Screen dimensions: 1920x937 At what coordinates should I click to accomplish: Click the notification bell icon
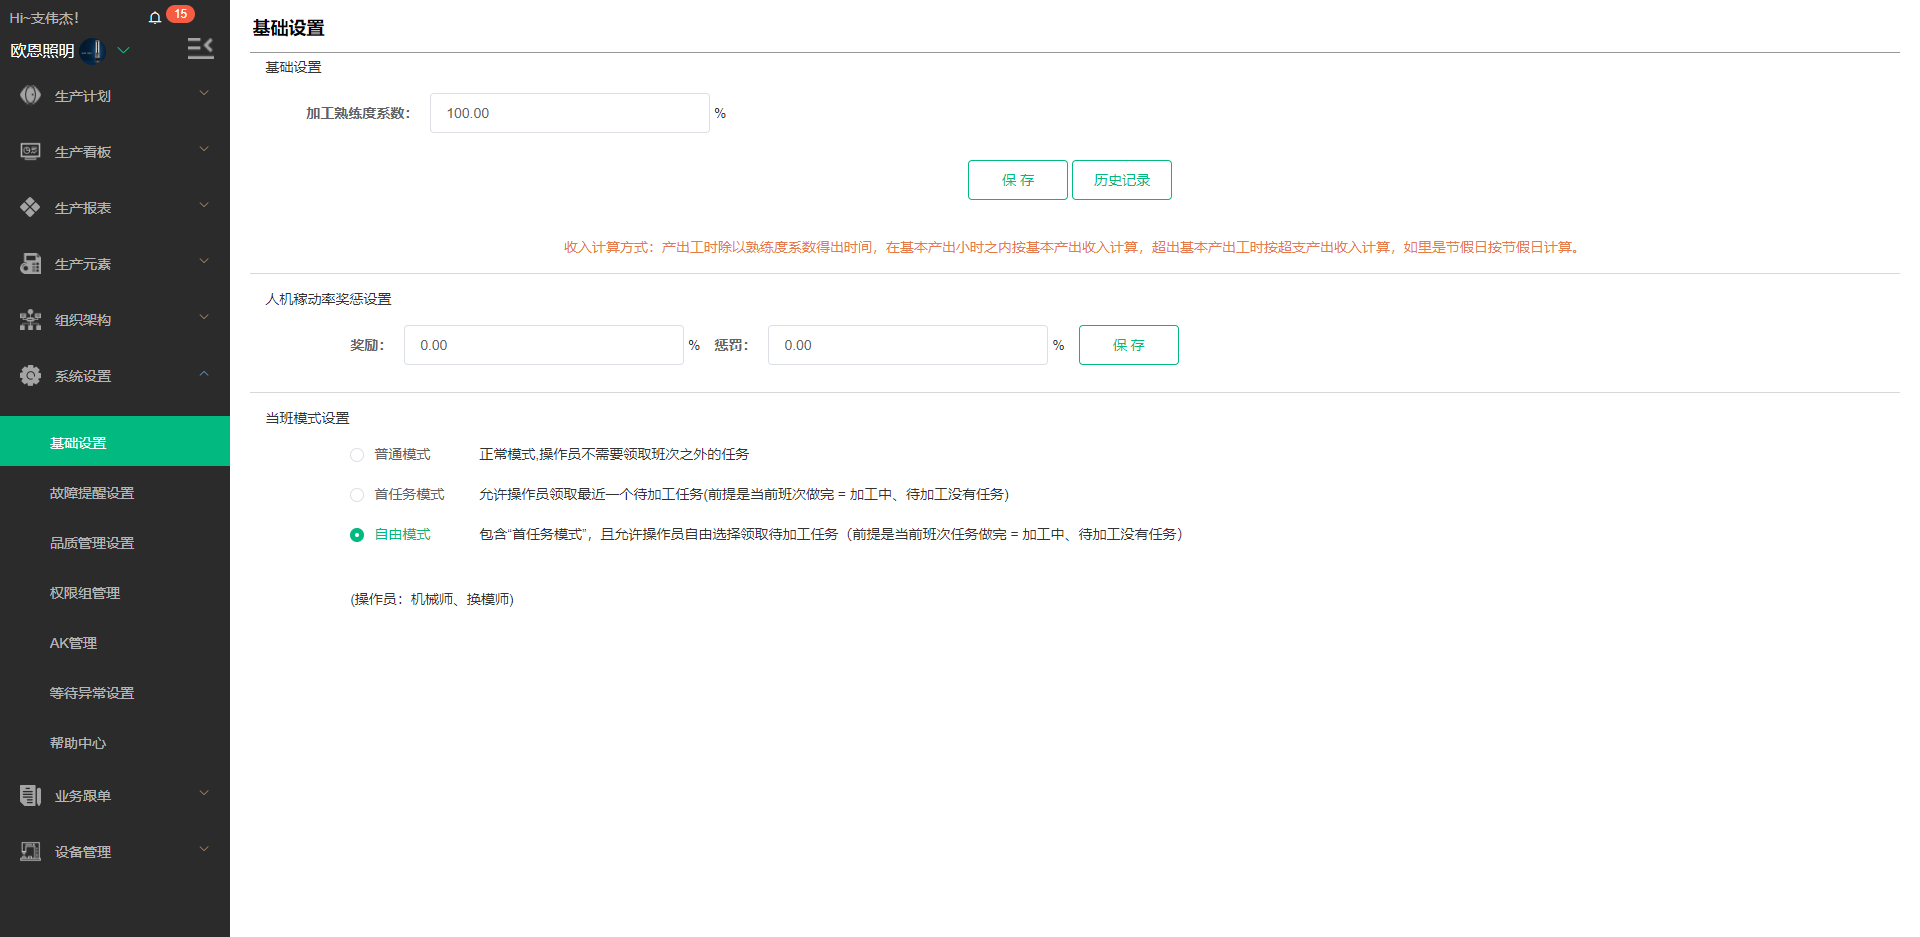coord(155,18)
